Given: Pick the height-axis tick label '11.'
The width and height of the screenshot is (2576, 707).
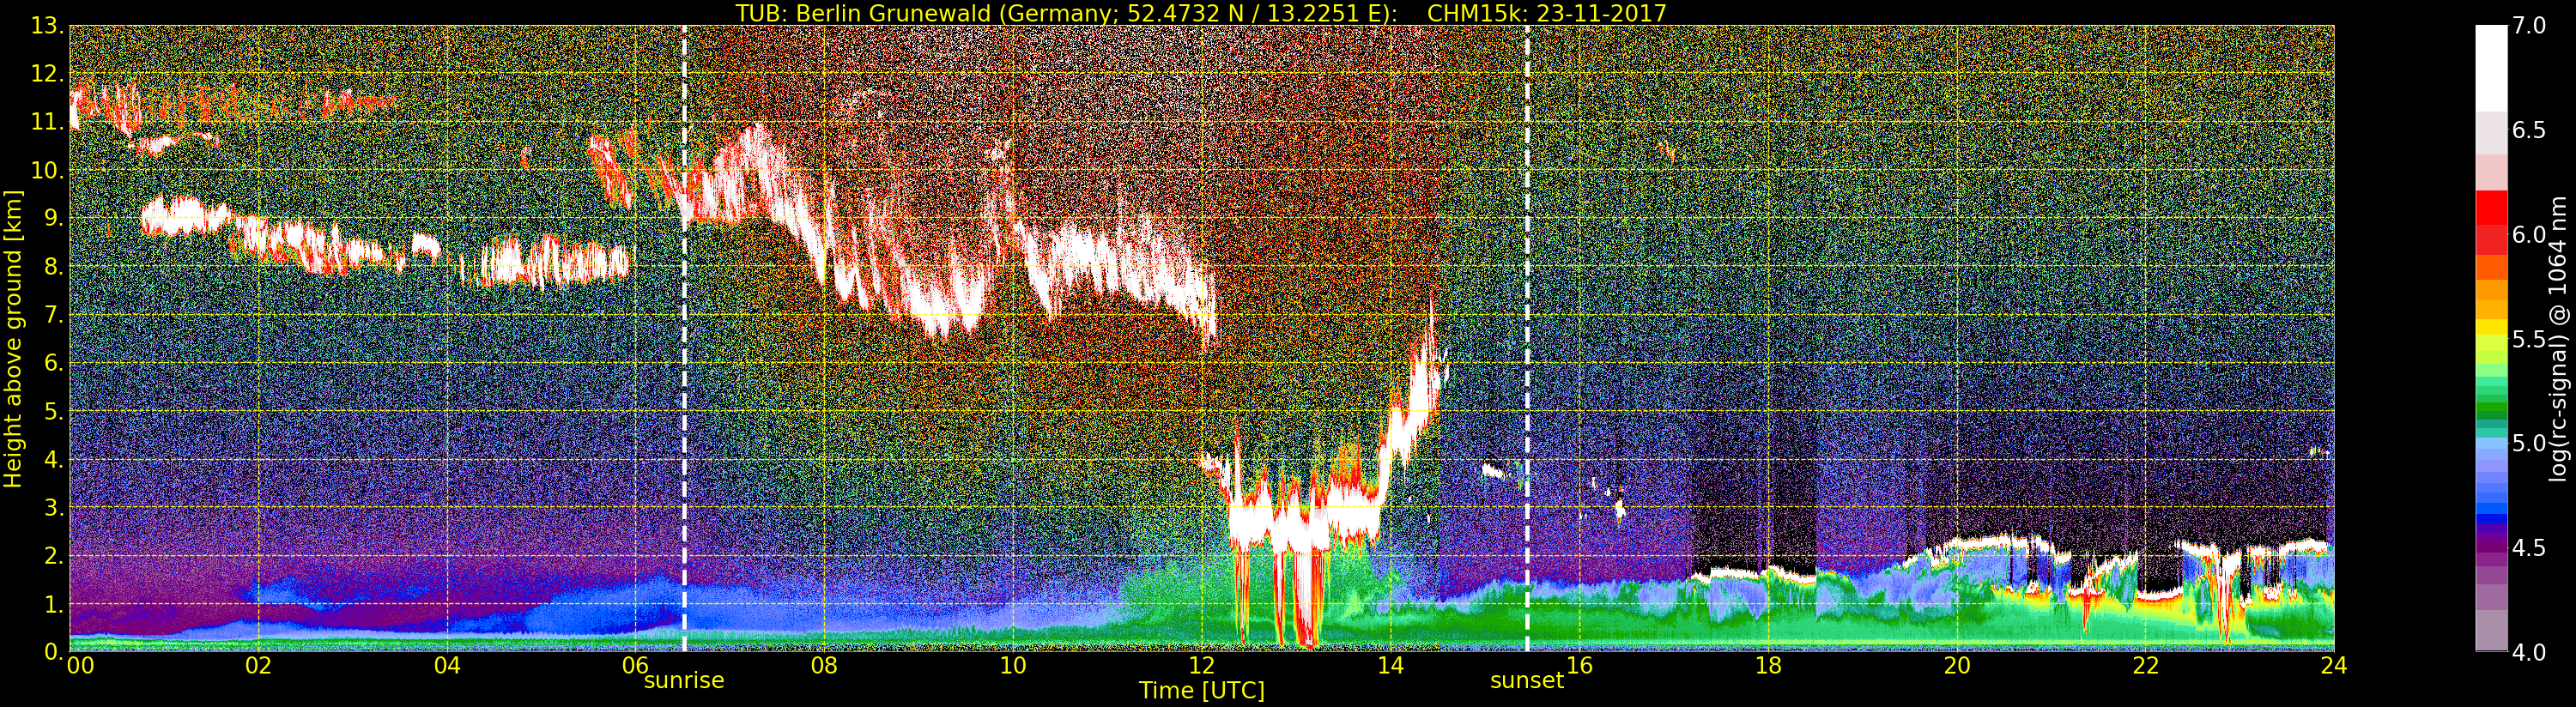Looking at the screenshot, I should pos(46,122).
